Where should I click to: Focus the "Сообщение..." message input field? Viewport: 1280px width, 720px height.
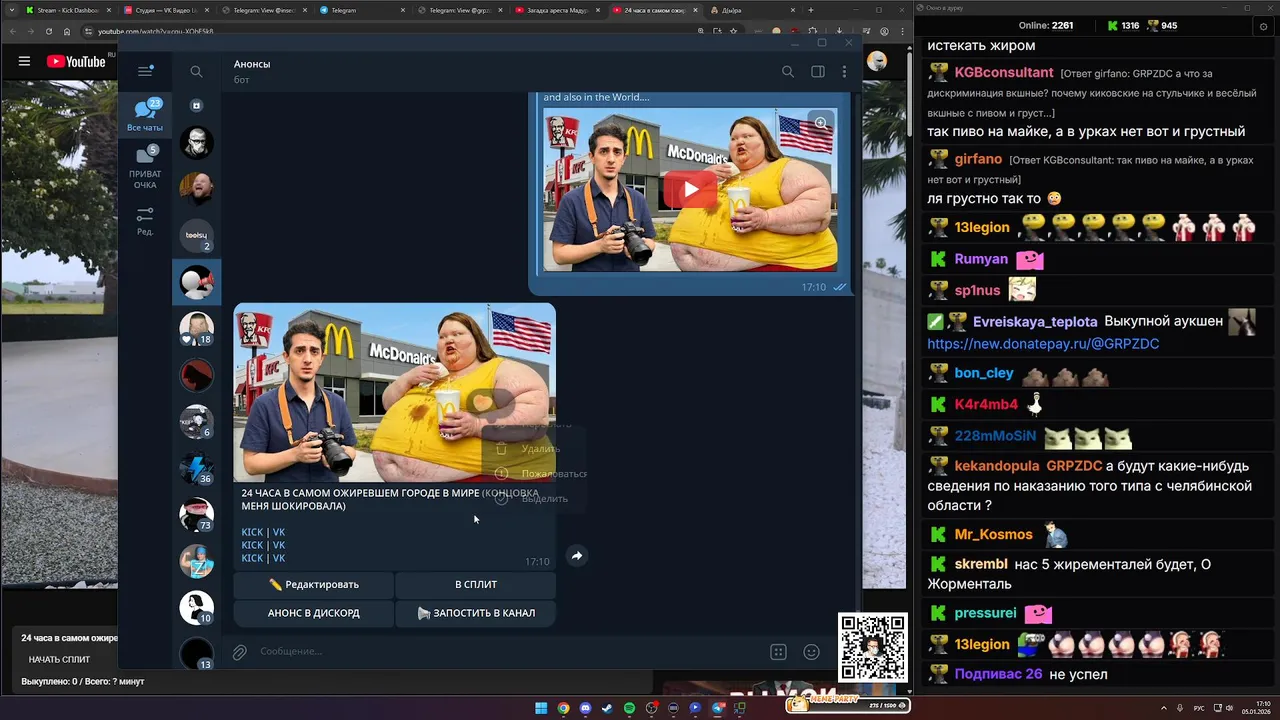point(510,652)
